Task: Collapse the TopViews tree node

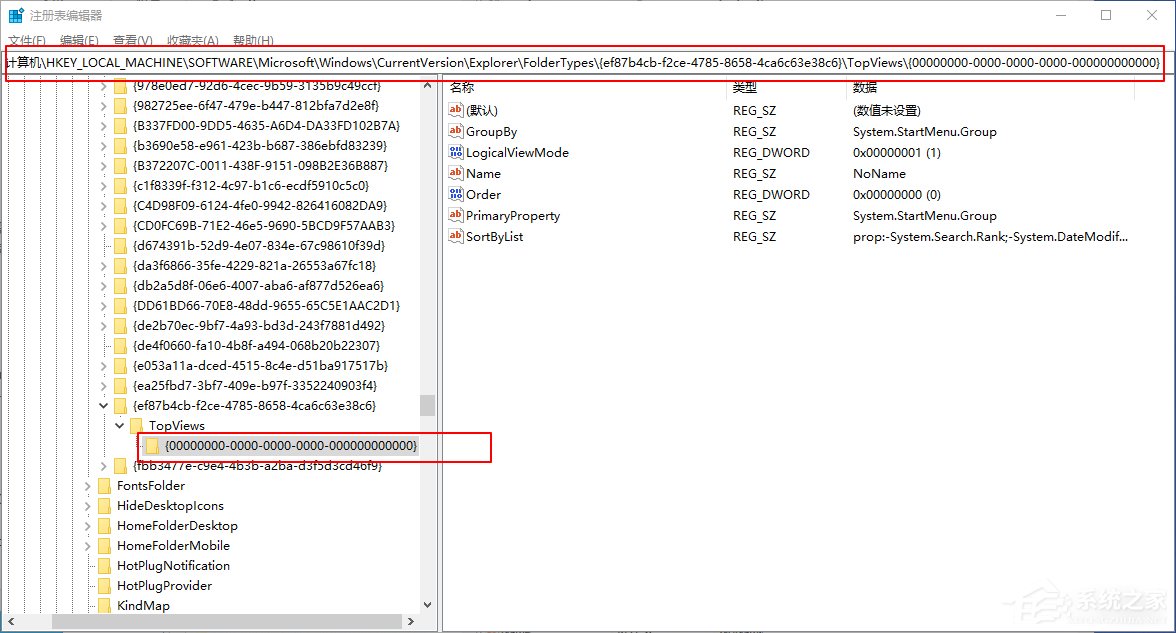Action: [x=119, y=426]
